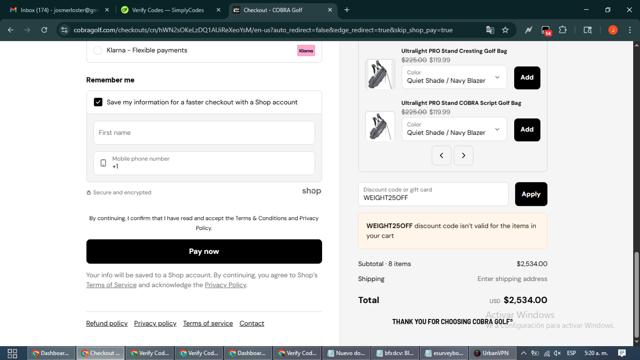Open Shop's Terms of Service link
Image resolution: width=640 pixels, height=360 pixels.
[111, 285]
